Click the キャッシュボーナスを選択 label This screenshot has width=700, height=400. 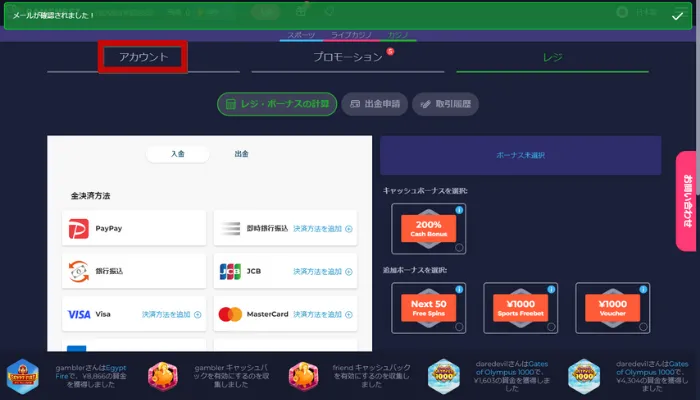(425, 191)
